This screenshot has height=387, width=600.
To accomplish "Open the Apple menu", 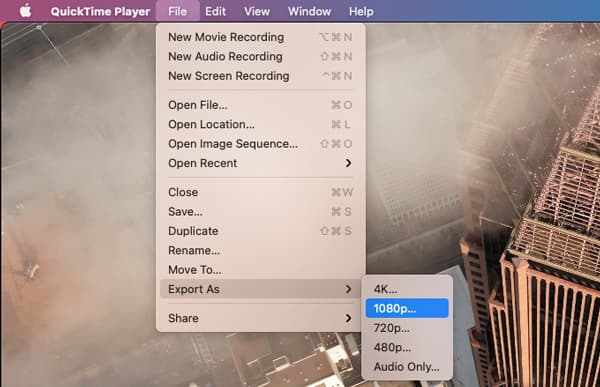I will [x=25, y=11].
